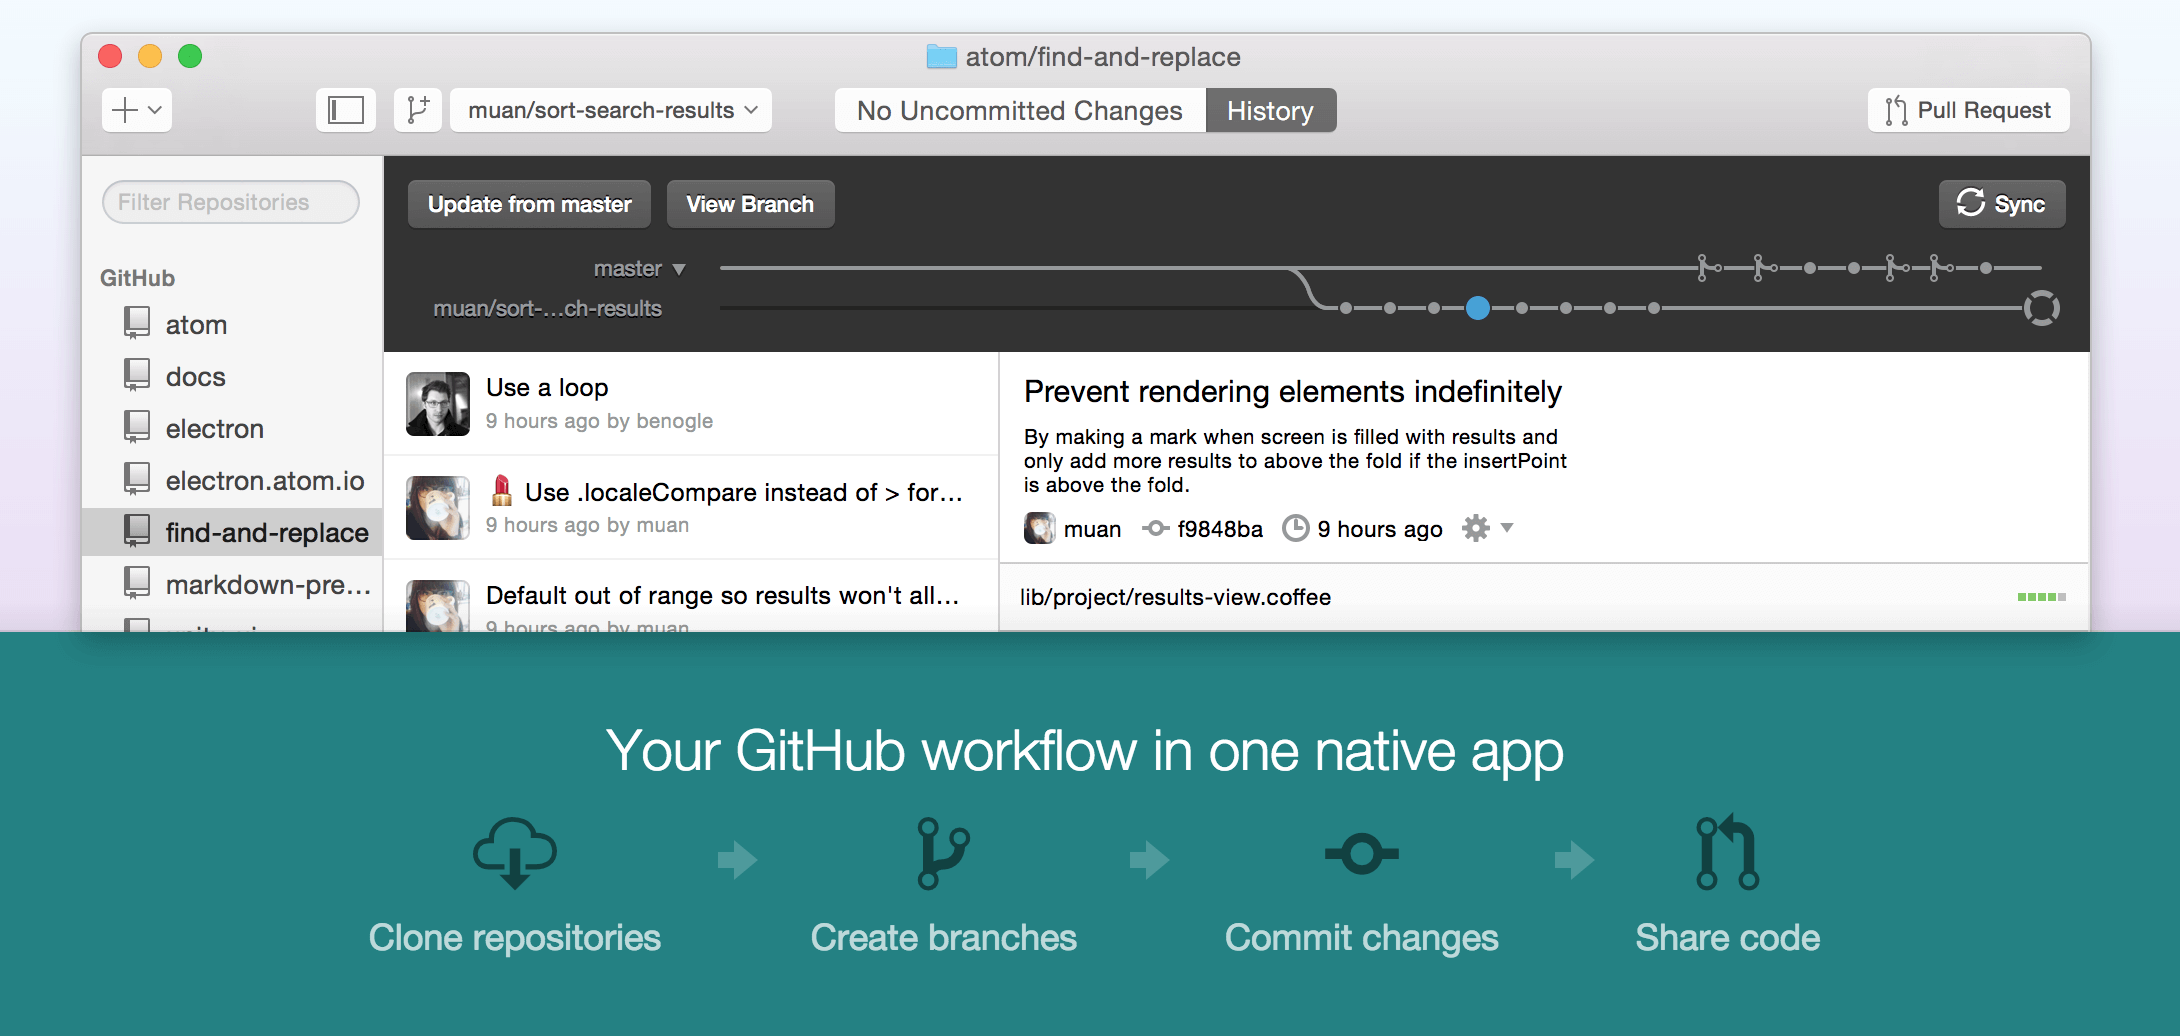Expand lib/project/results-view.coffee file diff
2180x1036 pixels.
click(x=1543, y=597)
